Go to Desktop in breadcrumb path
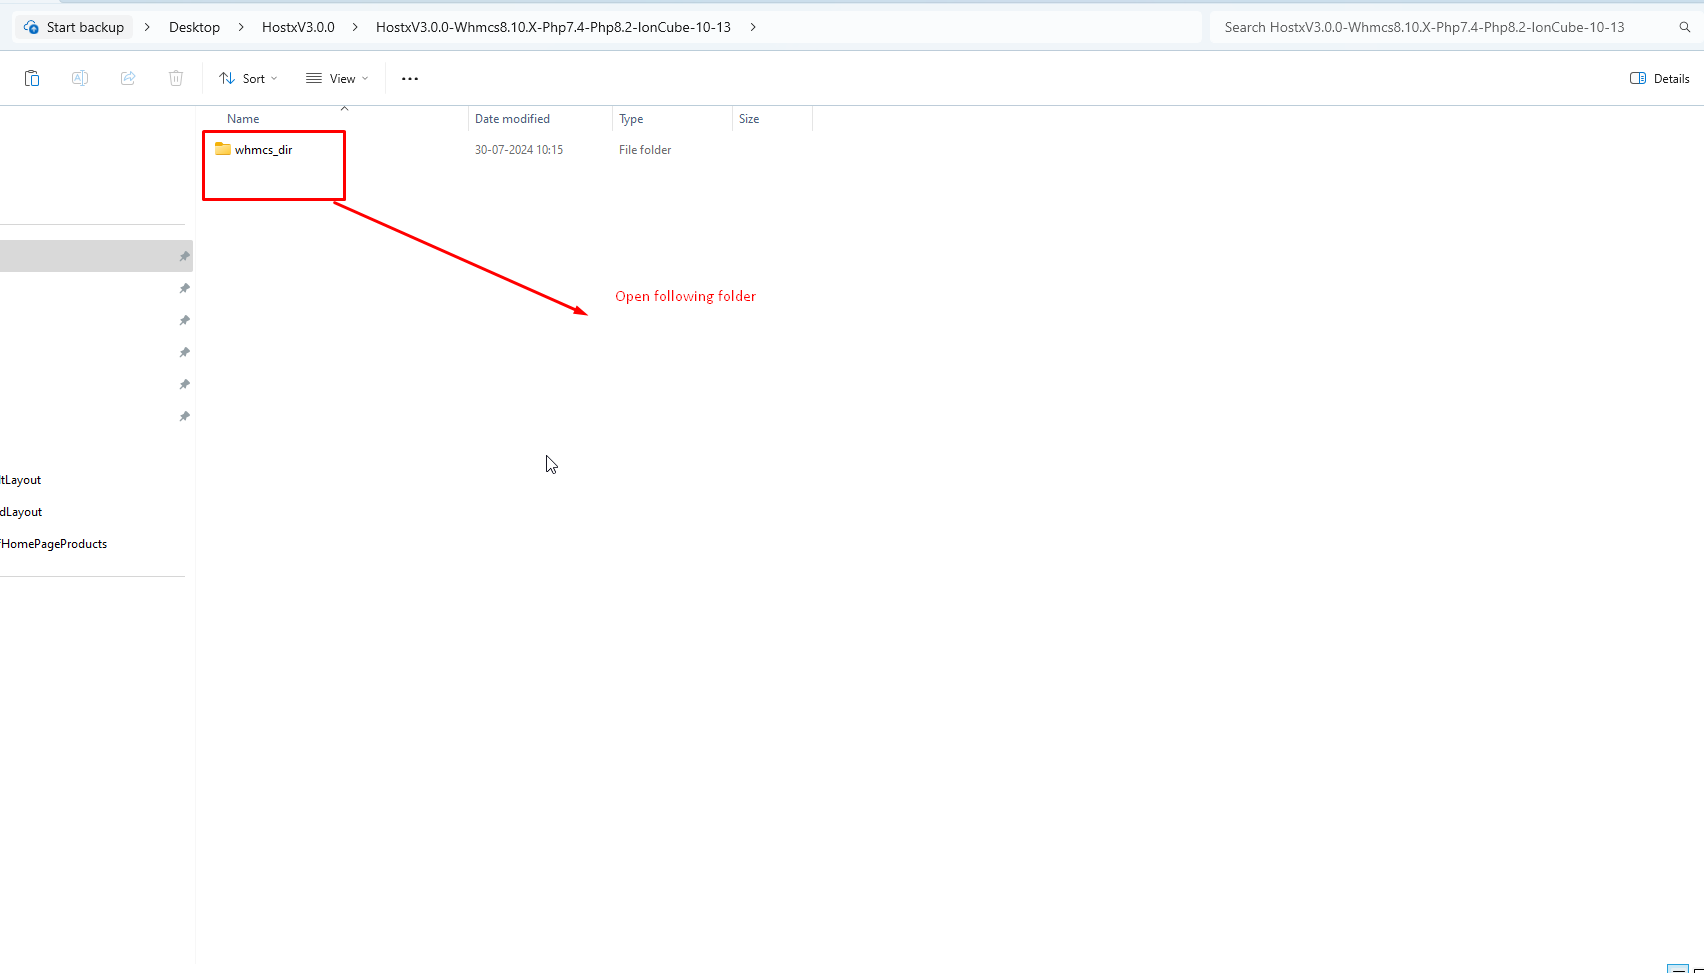The height and width of the screenshot is (973, 1704). pyautogui.click(x=194, y=27)
